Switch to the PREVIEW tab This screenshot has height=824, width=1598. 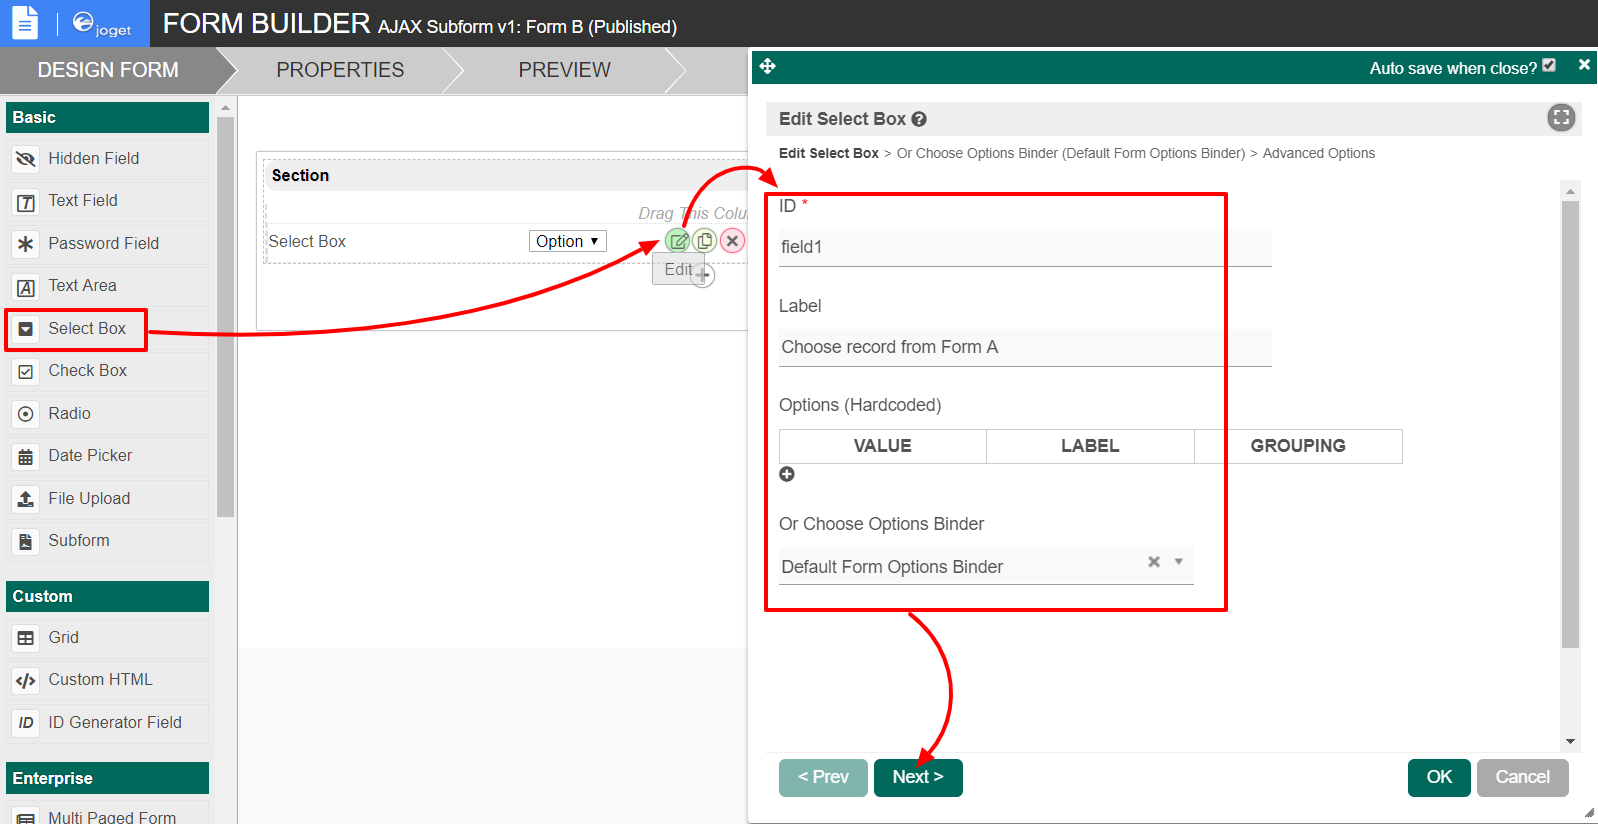pyautogui.click(x=564, y=70)
